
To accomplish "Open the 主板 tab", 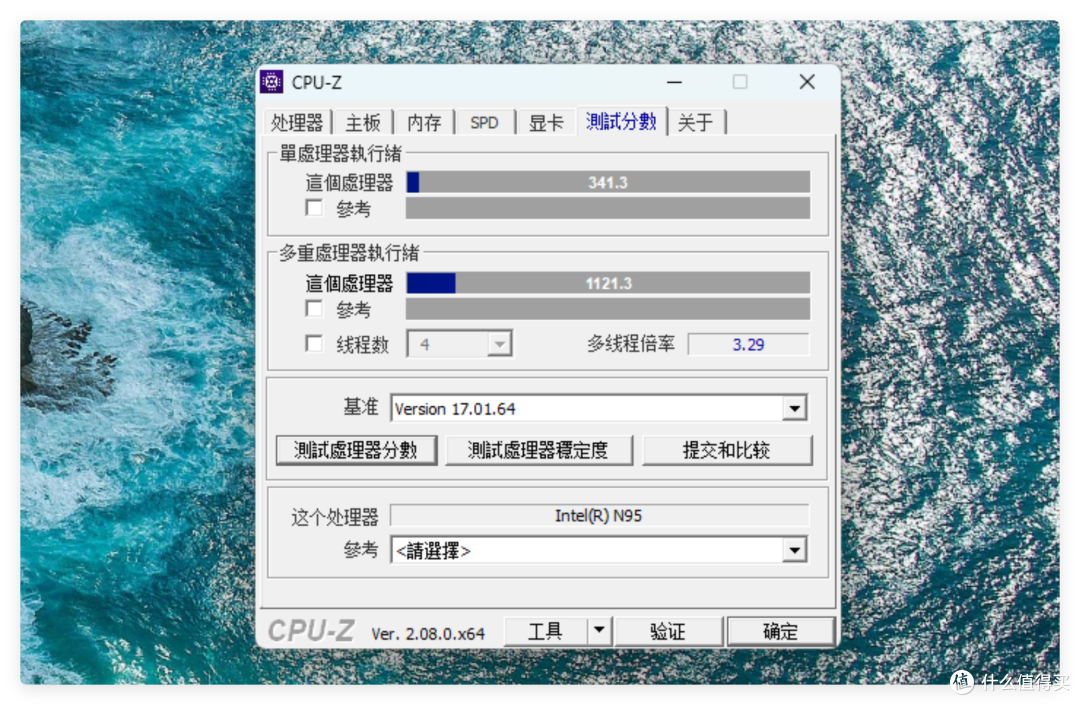I will tap(363, 123).
